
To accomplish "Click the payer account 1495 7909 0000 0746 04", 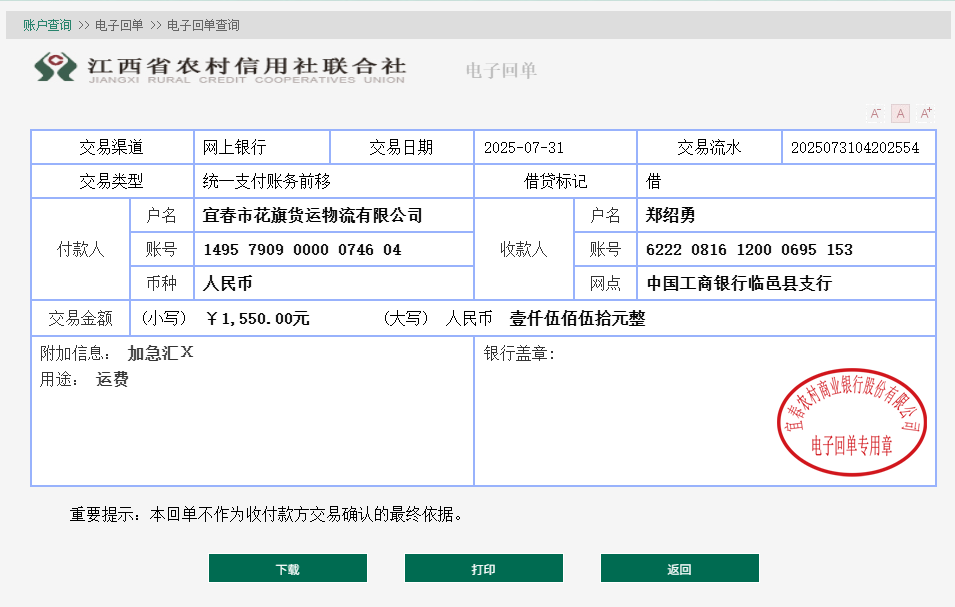I will pos(302,250).
